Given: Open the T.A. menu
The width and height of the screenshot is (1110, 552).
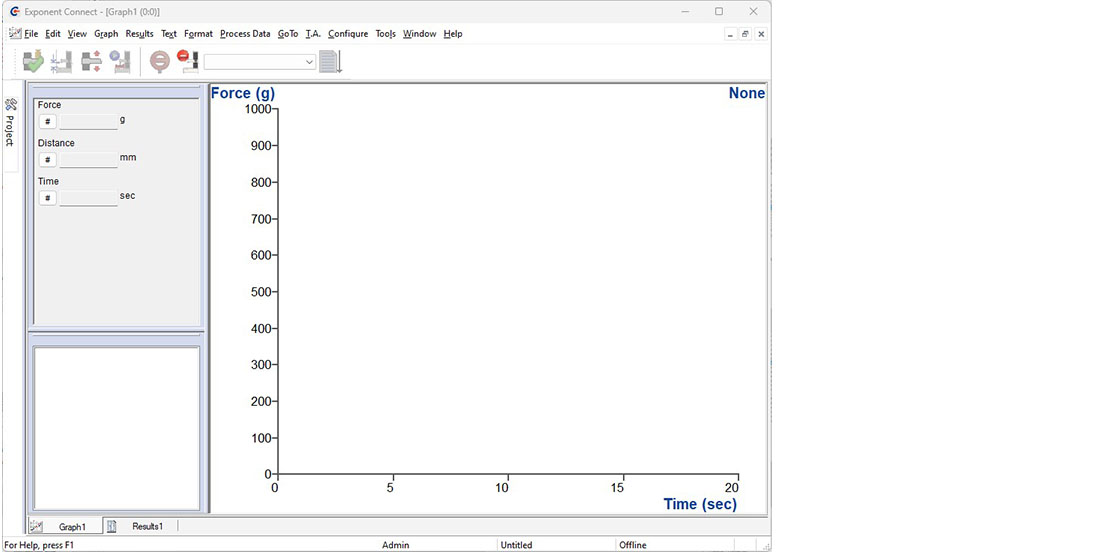Looking at the screenshot, I should [x=313, y=34].
